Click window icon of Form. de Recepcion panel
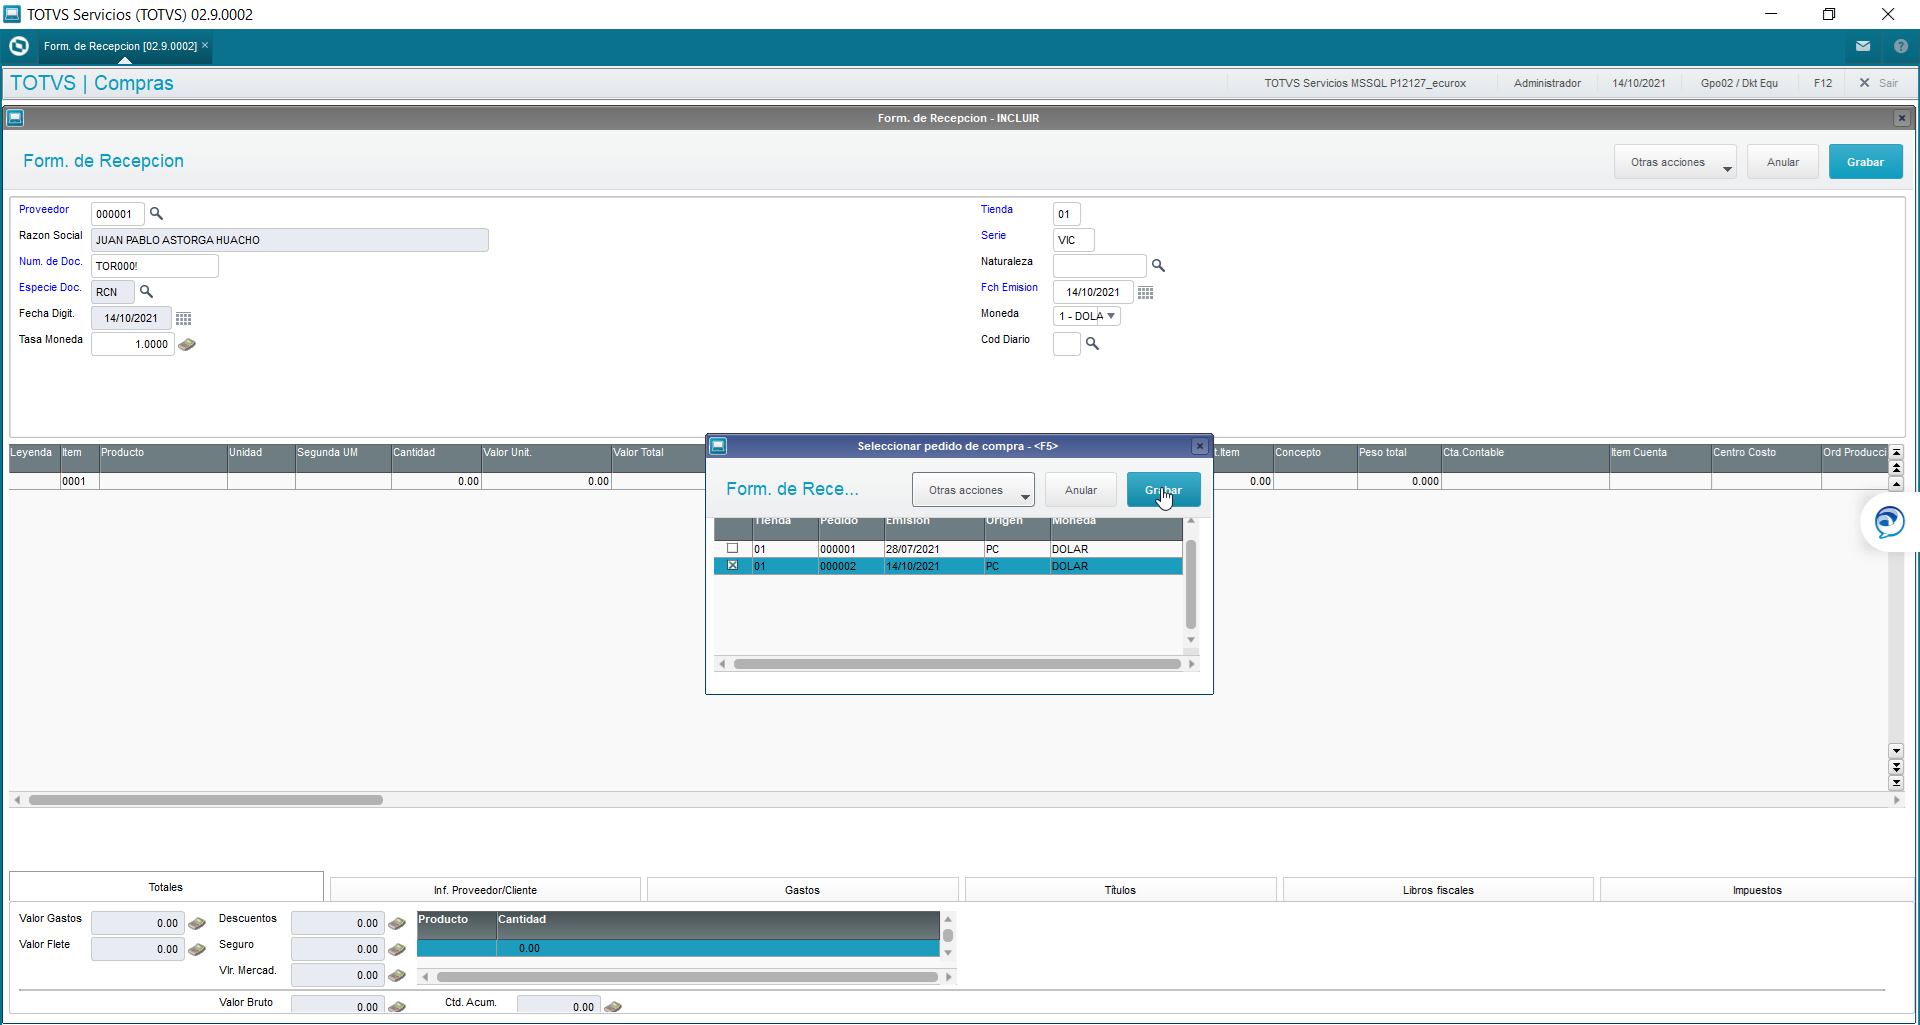Image resolution: width=1920 pixels, height=1025 pixels. coord(15,118)
